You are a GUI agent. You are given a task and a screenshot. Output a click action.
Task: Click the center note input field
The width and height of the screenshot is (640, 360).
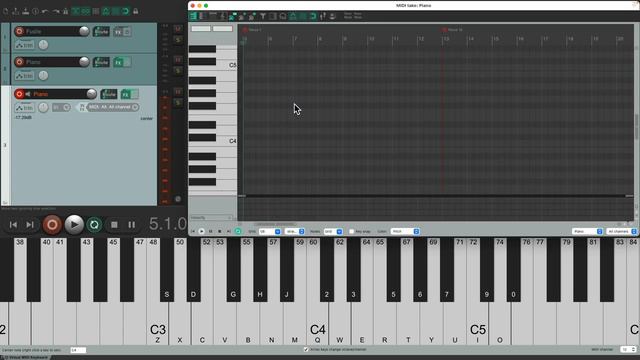point(78,350)
